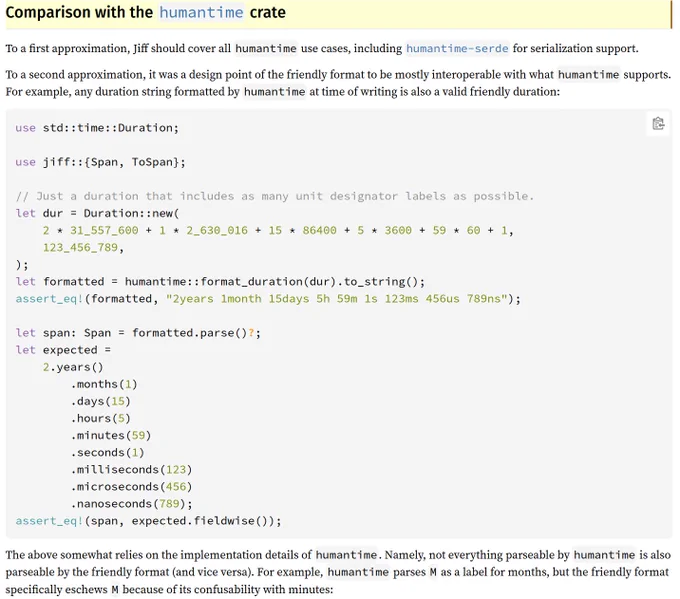
Task: Click the code ".microseconds(456)"
Action: [x=131, y=487]
